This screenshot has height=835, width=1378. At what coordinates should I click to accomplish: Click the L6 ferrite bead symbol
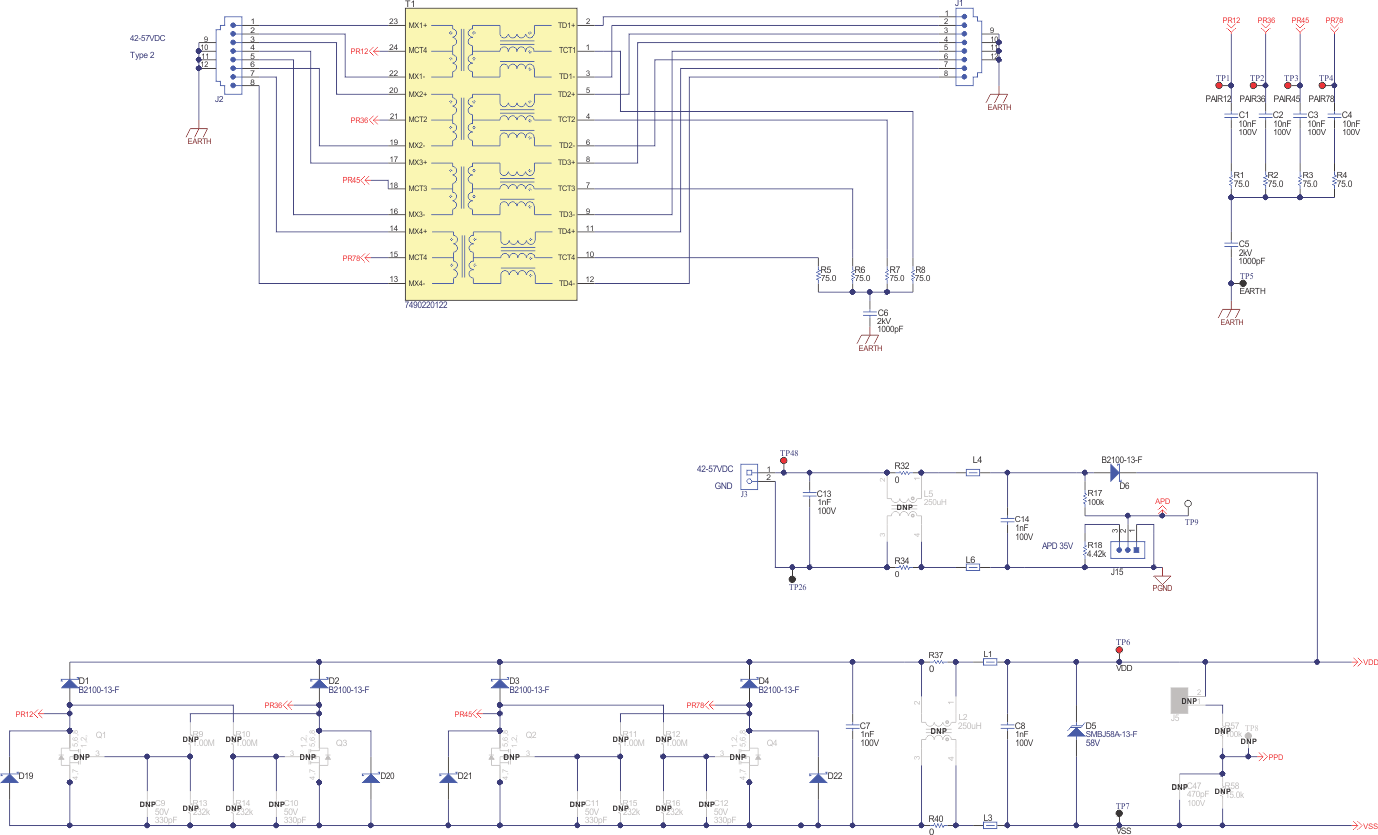click(x=973, y=567)
